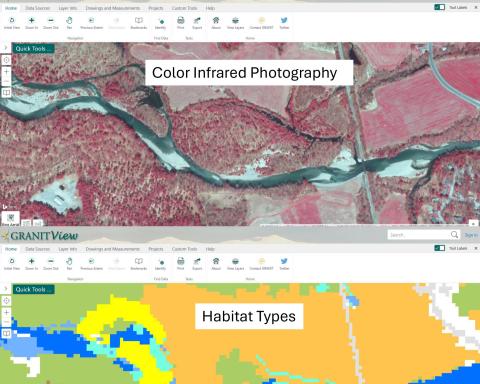Open Custom Tools tab in lower window
This screenshot has width=480, height=384.
click(185, 249)
